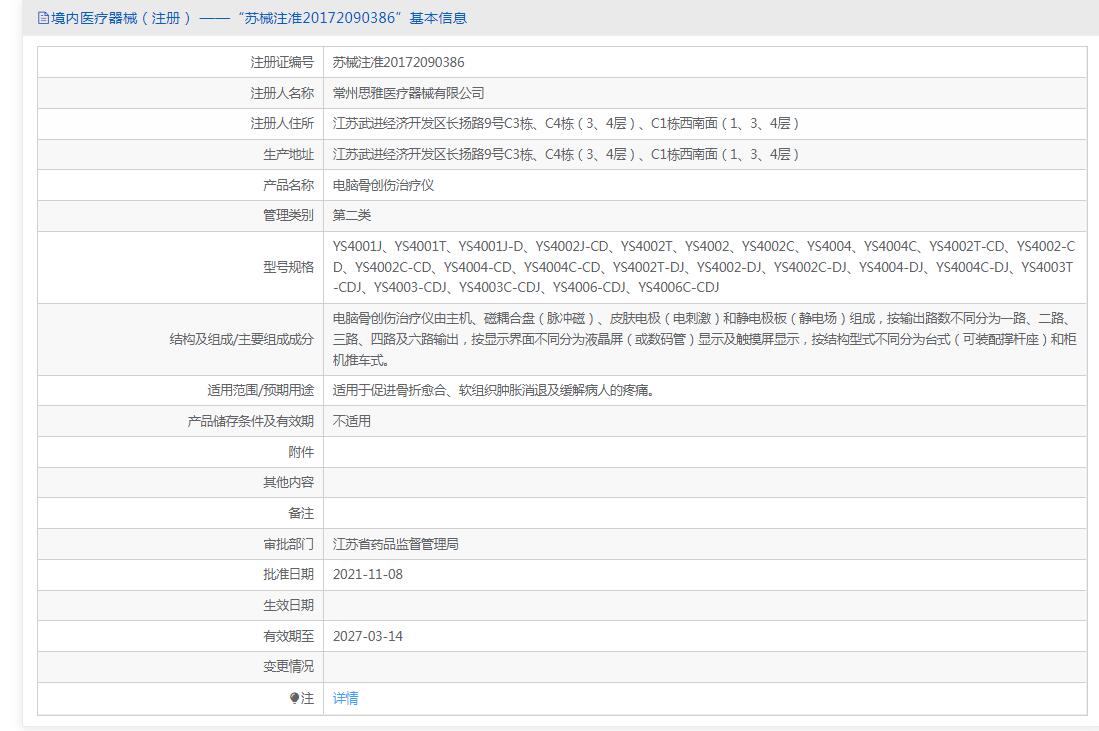This screenshot has width=1099, height=731.
Task: Click the 备注 row label
Action: [301, 513]
